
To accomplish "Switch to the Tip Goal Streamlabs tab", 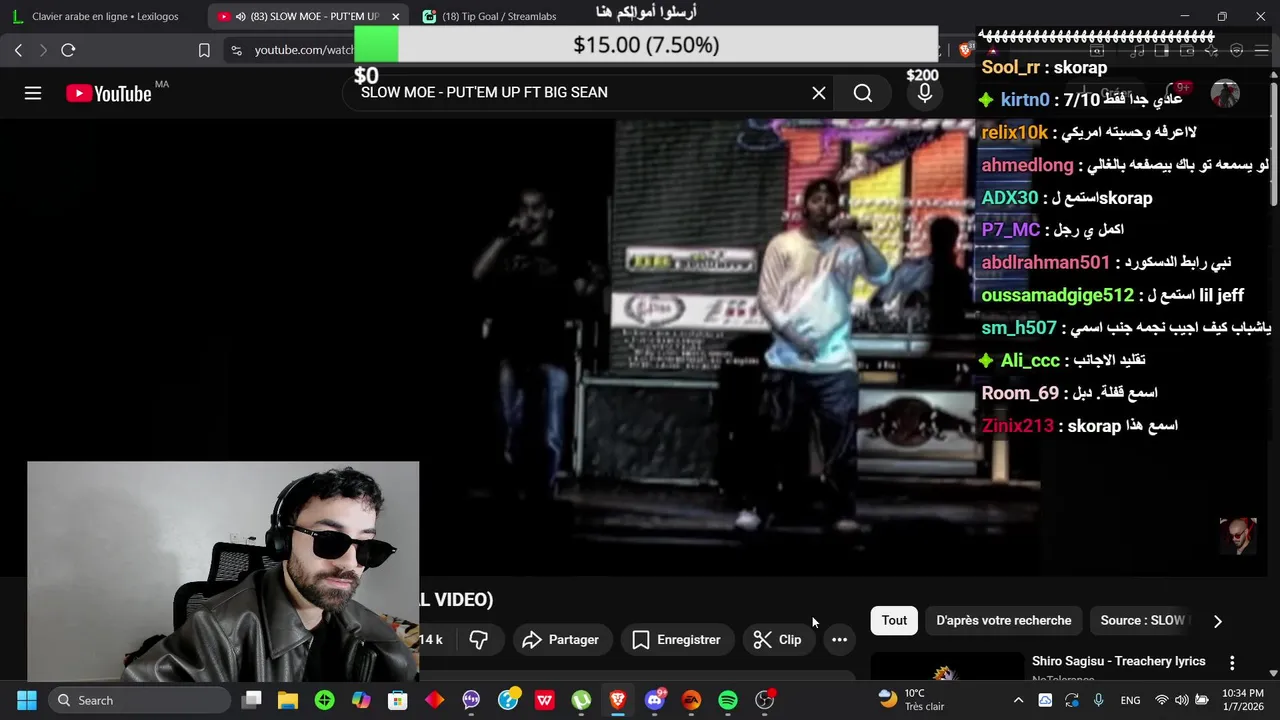I will [x=498, y=17].
